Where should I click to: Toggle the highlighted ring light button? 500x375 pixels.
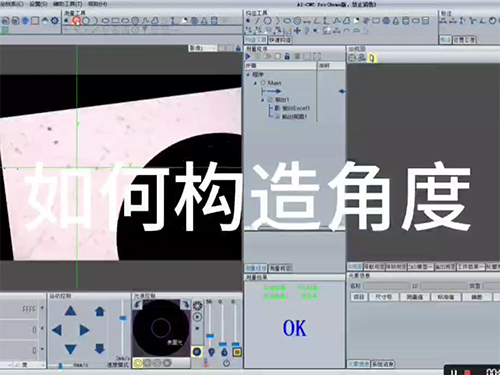tap(197, 352)
